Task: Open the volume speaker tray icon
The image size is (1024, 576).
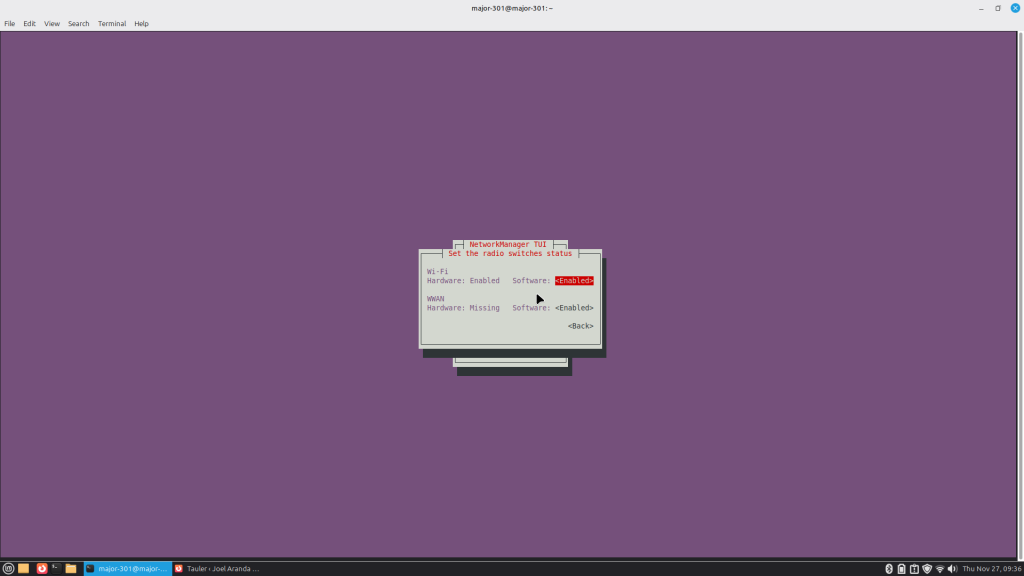Action: (951, 568)
